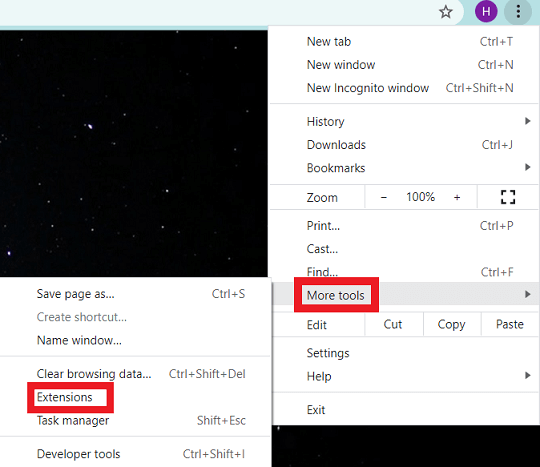Select Save page as... in submenu
540x467 pixels.
pos(135,294)
